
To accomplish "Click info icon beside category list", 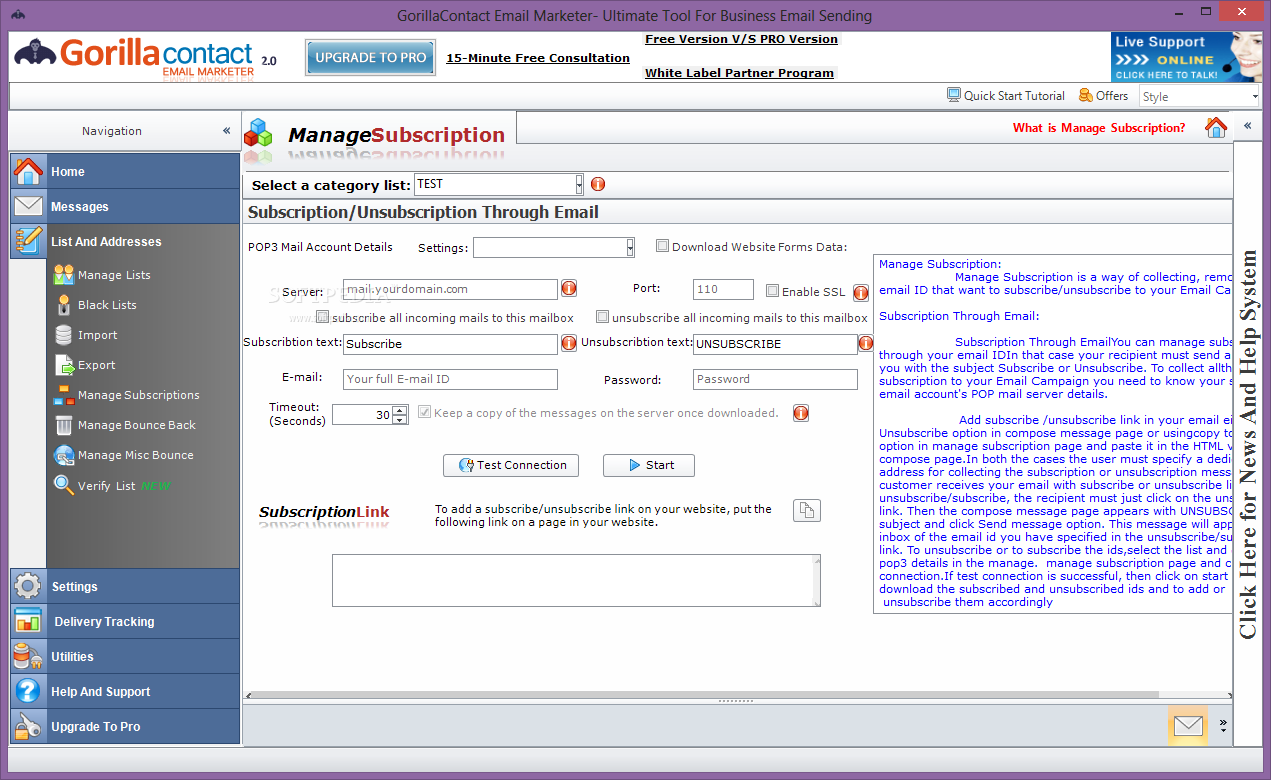I will point(598,184).
